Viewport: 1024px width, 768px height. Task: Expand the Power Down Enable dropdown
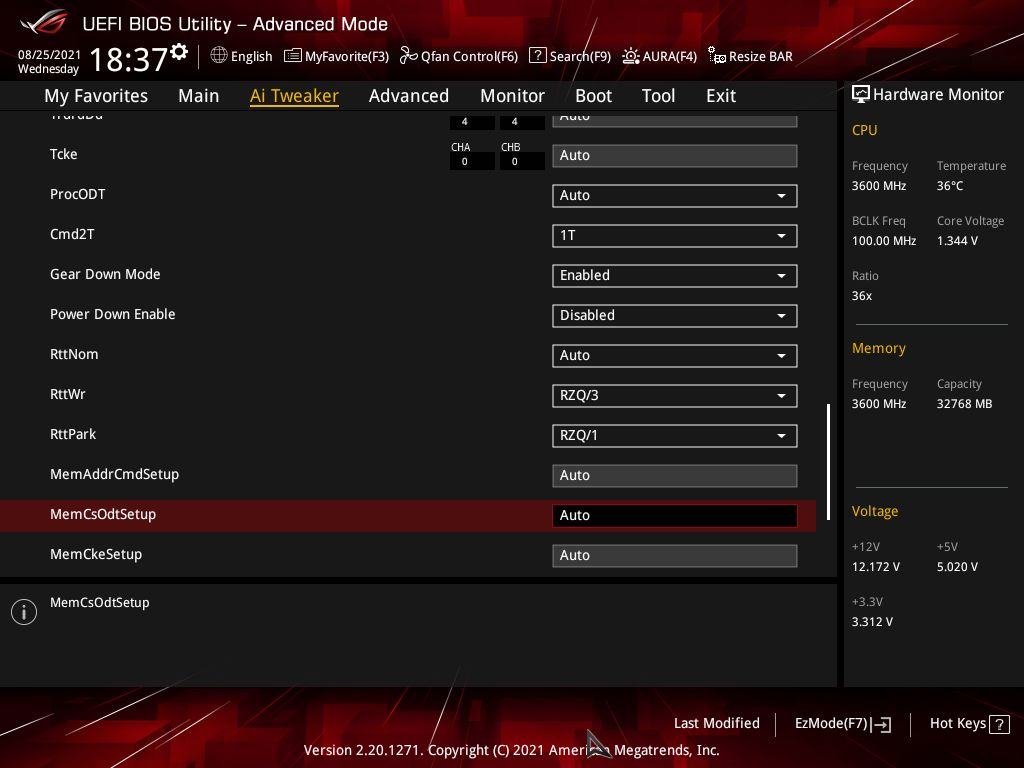675,315
